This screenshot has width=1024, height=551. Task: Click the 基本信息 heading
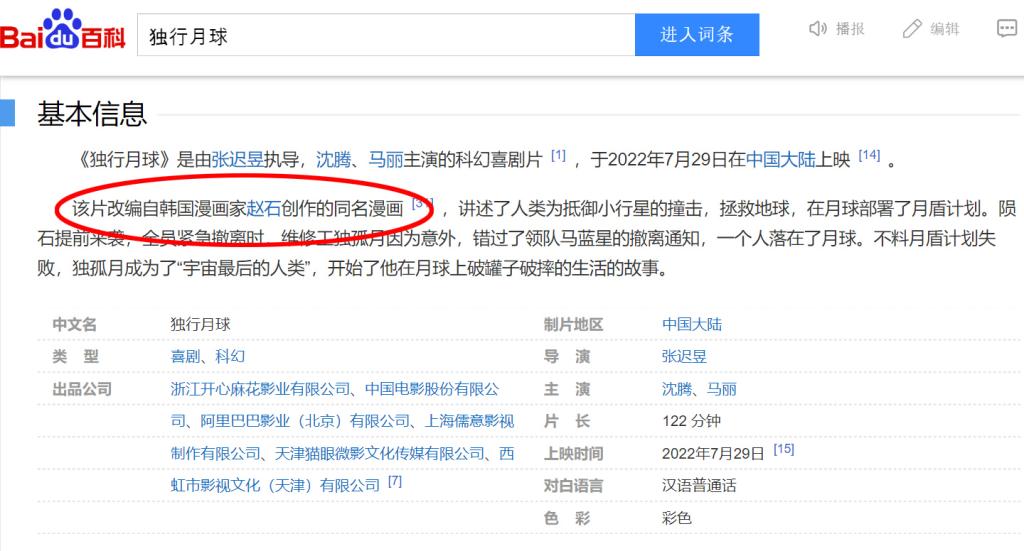tap(92, 114)
